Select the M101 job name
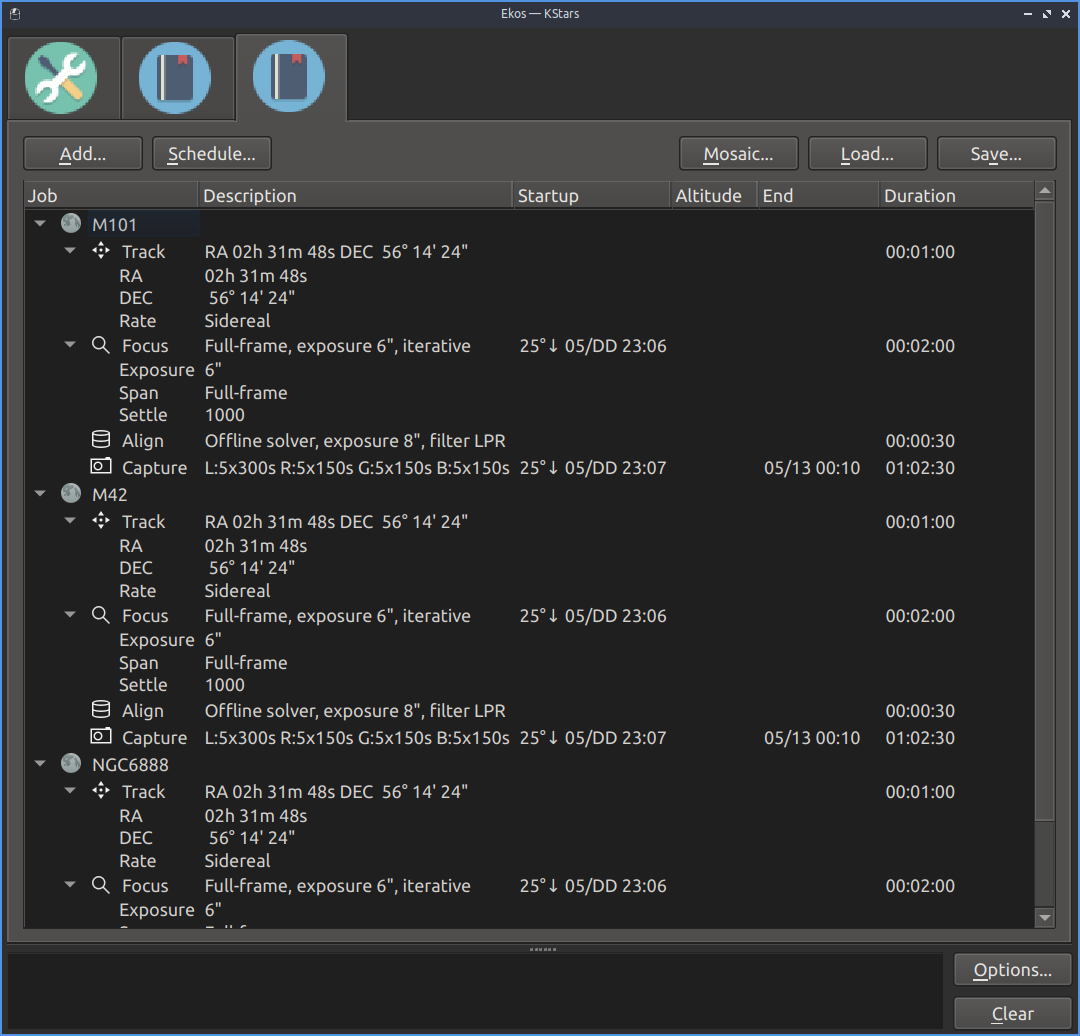 point(114,225)
